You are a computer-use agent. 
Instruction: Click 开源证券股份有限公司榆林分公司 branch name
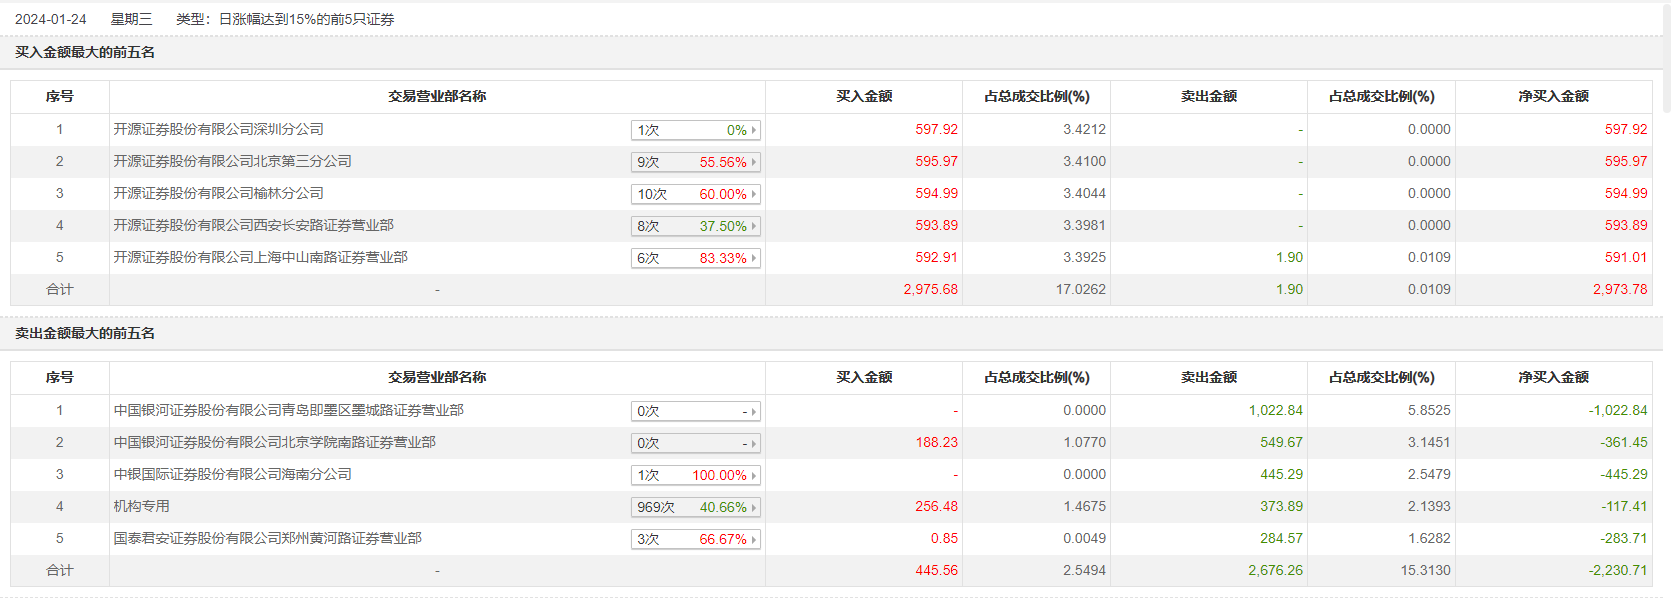(218, 193)
